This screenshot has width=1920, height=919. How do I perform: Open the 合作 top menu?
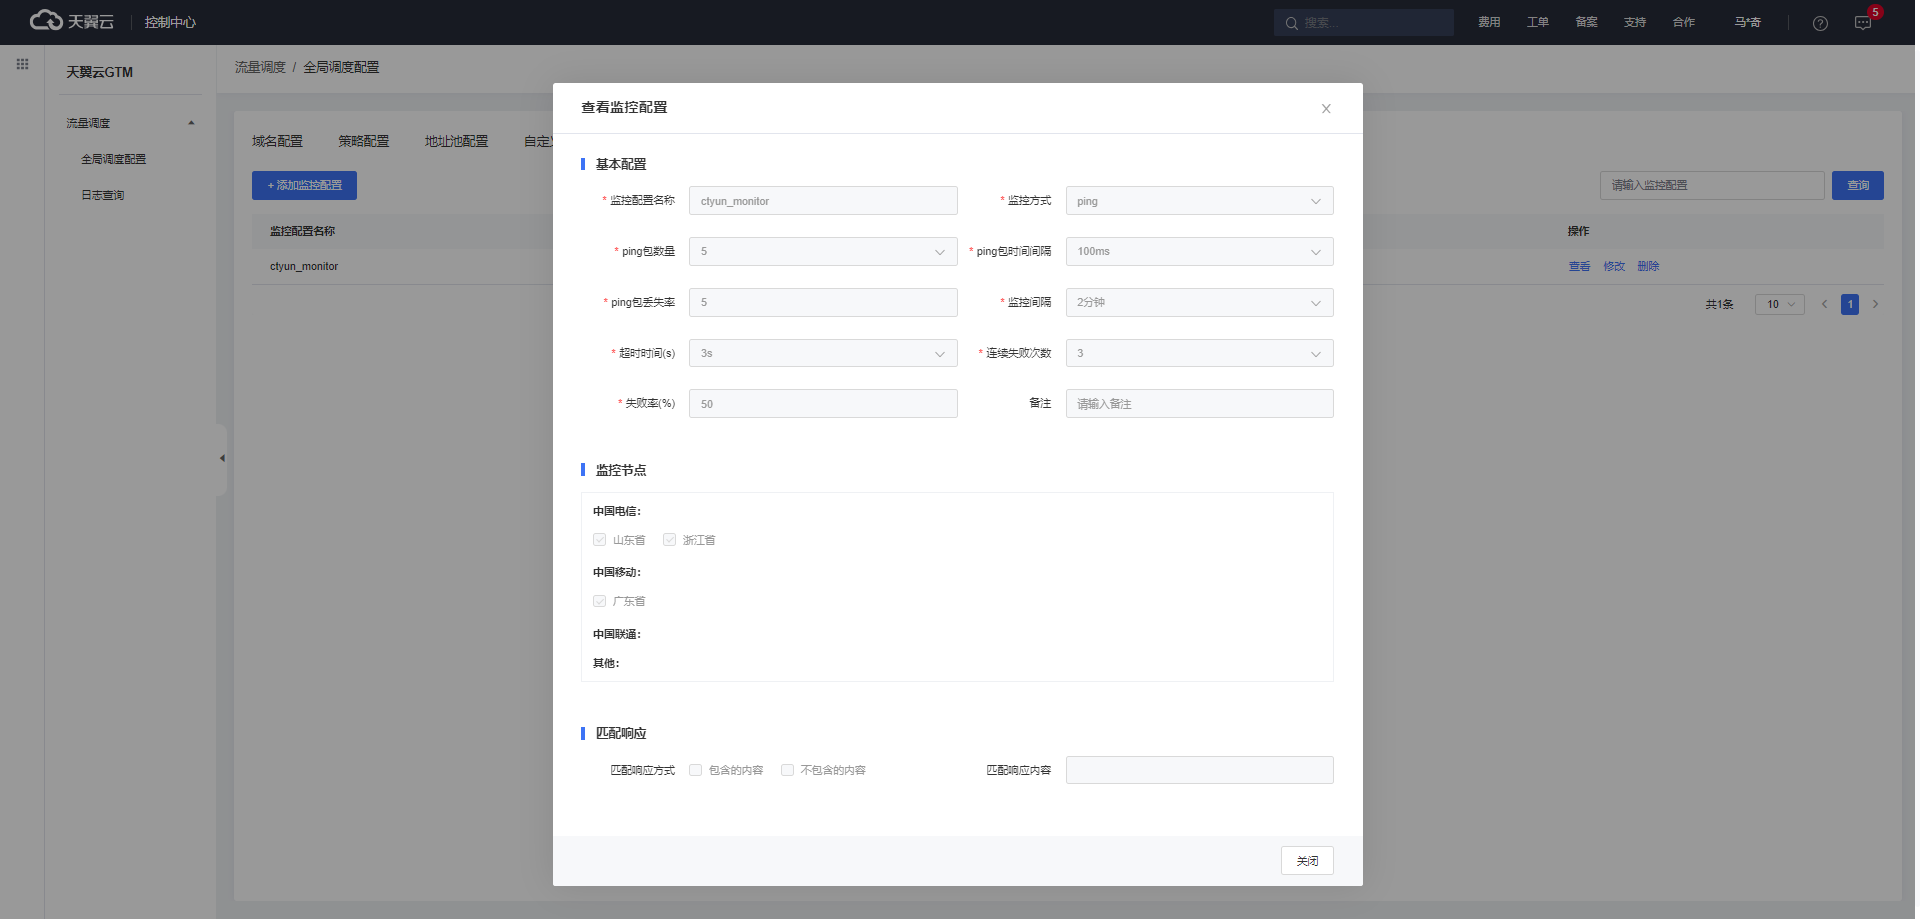click(1684, 22)
